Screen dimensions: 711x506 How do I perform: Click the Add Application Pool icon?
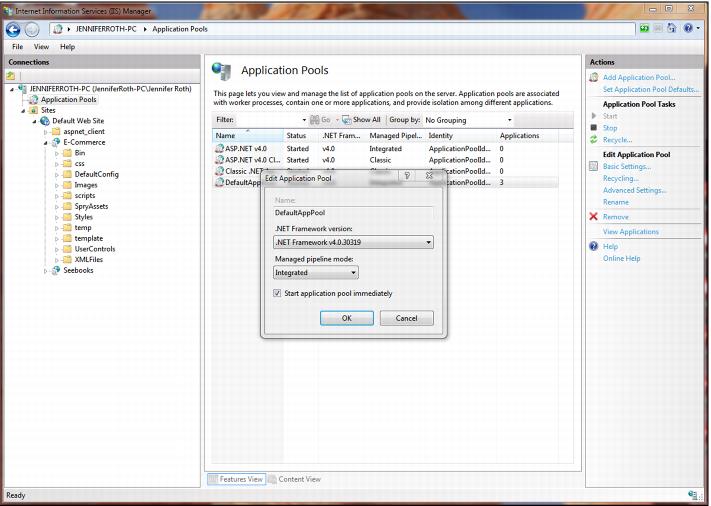pyautogui.click(x=594, y=78)
